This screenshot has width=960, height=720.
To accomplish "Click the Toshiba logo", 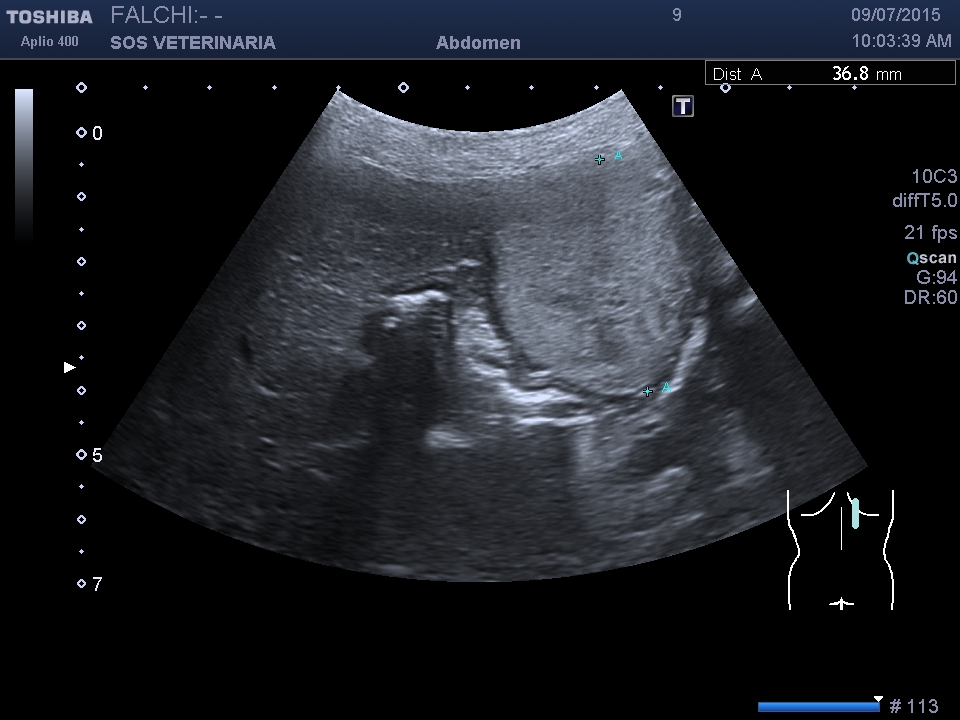I will click(49, 17).
